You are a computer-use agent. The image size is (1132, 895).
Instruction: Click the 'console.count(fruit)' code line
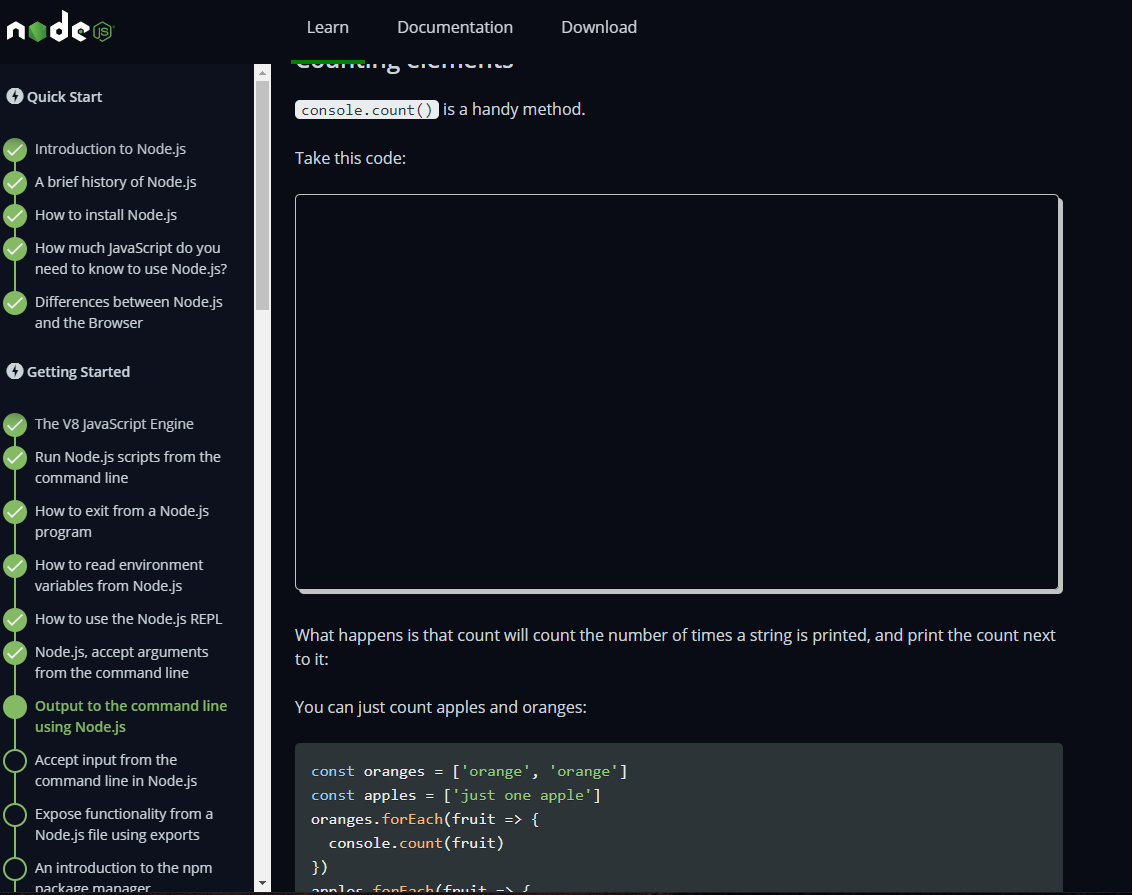416,843
